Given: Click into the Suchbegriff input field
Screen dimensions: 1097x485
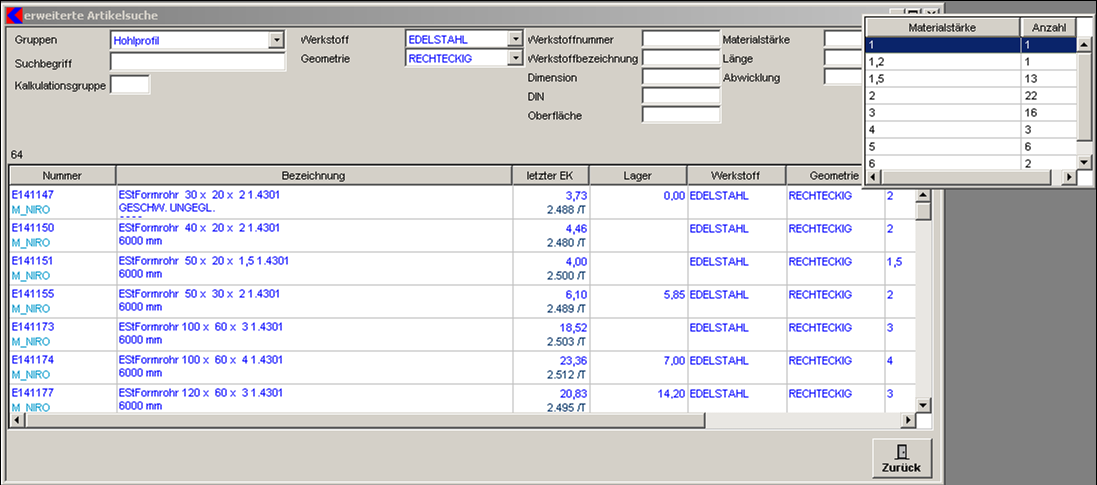Looking at the screenshot, I should pos(198,62).
